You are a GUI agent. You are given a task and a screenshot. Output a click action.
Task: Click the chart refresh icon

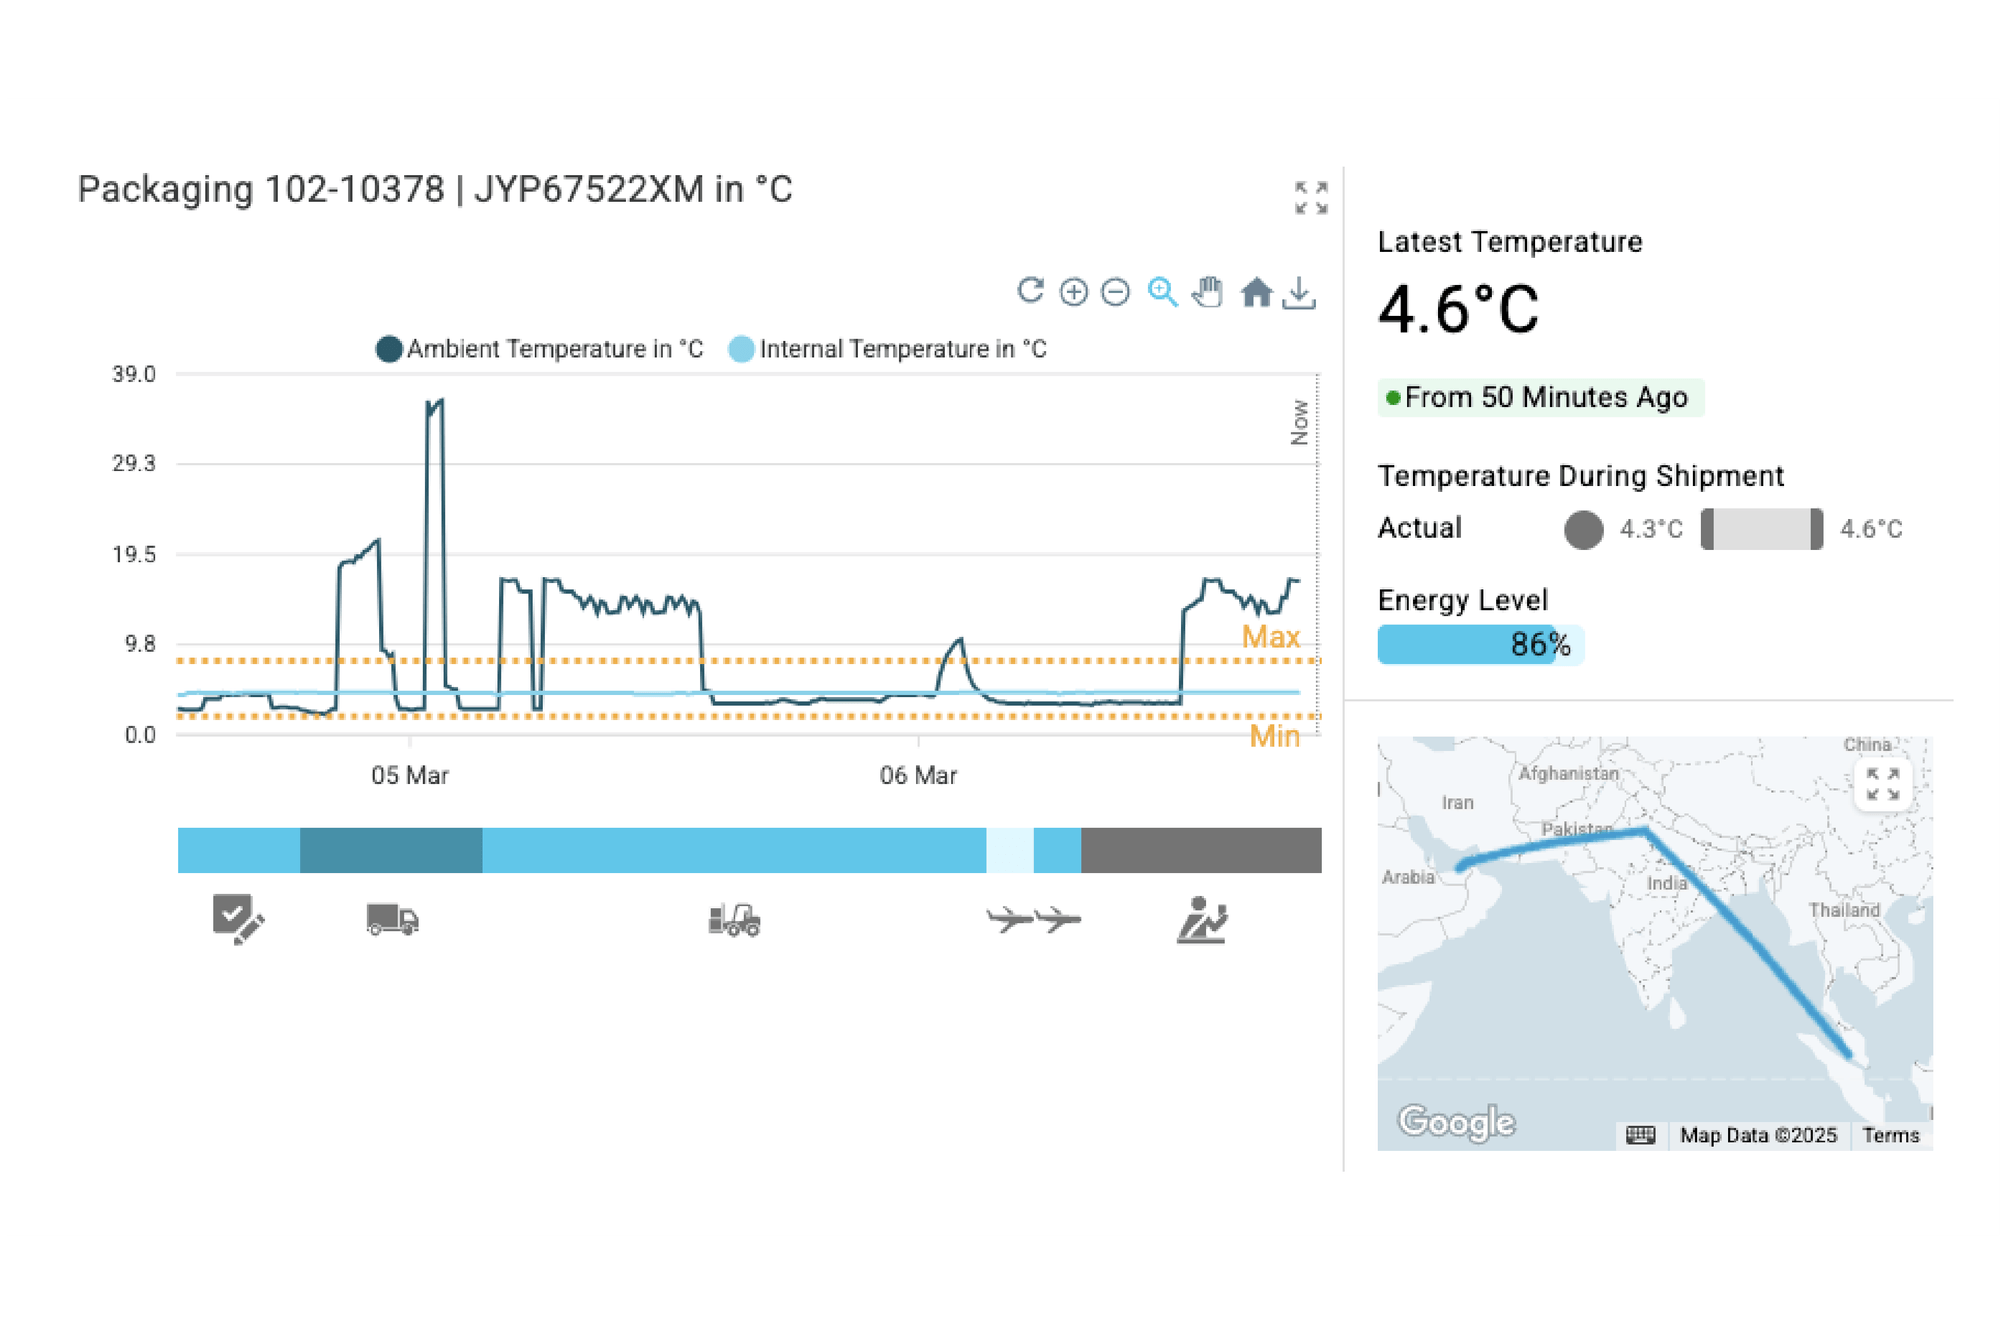point(1030,291)
